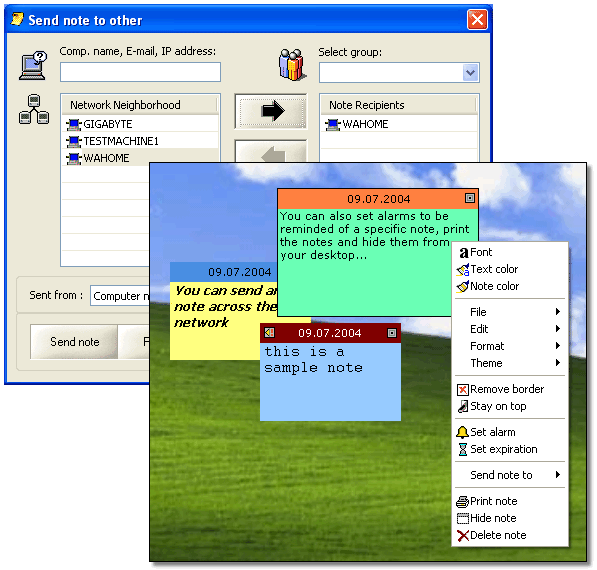Select Set expiration menu entry
This screenshot has height=570, width=597.
click(510, 449)
